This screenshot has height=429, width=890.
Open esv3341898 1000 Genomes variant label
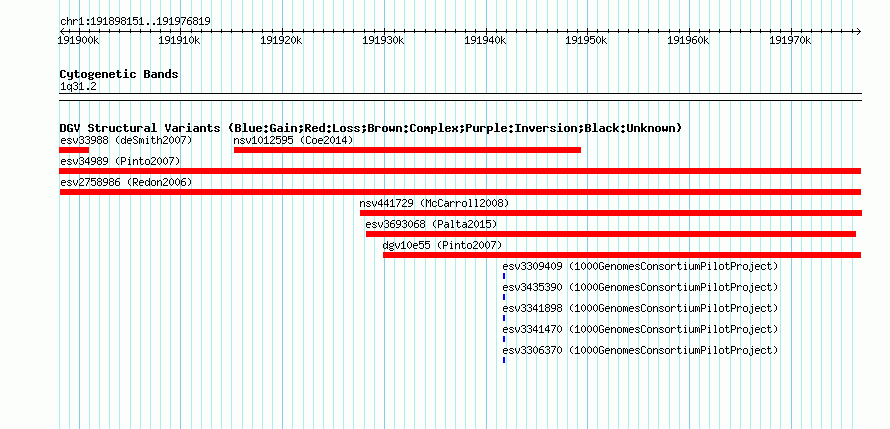click(x=640, y=308)
